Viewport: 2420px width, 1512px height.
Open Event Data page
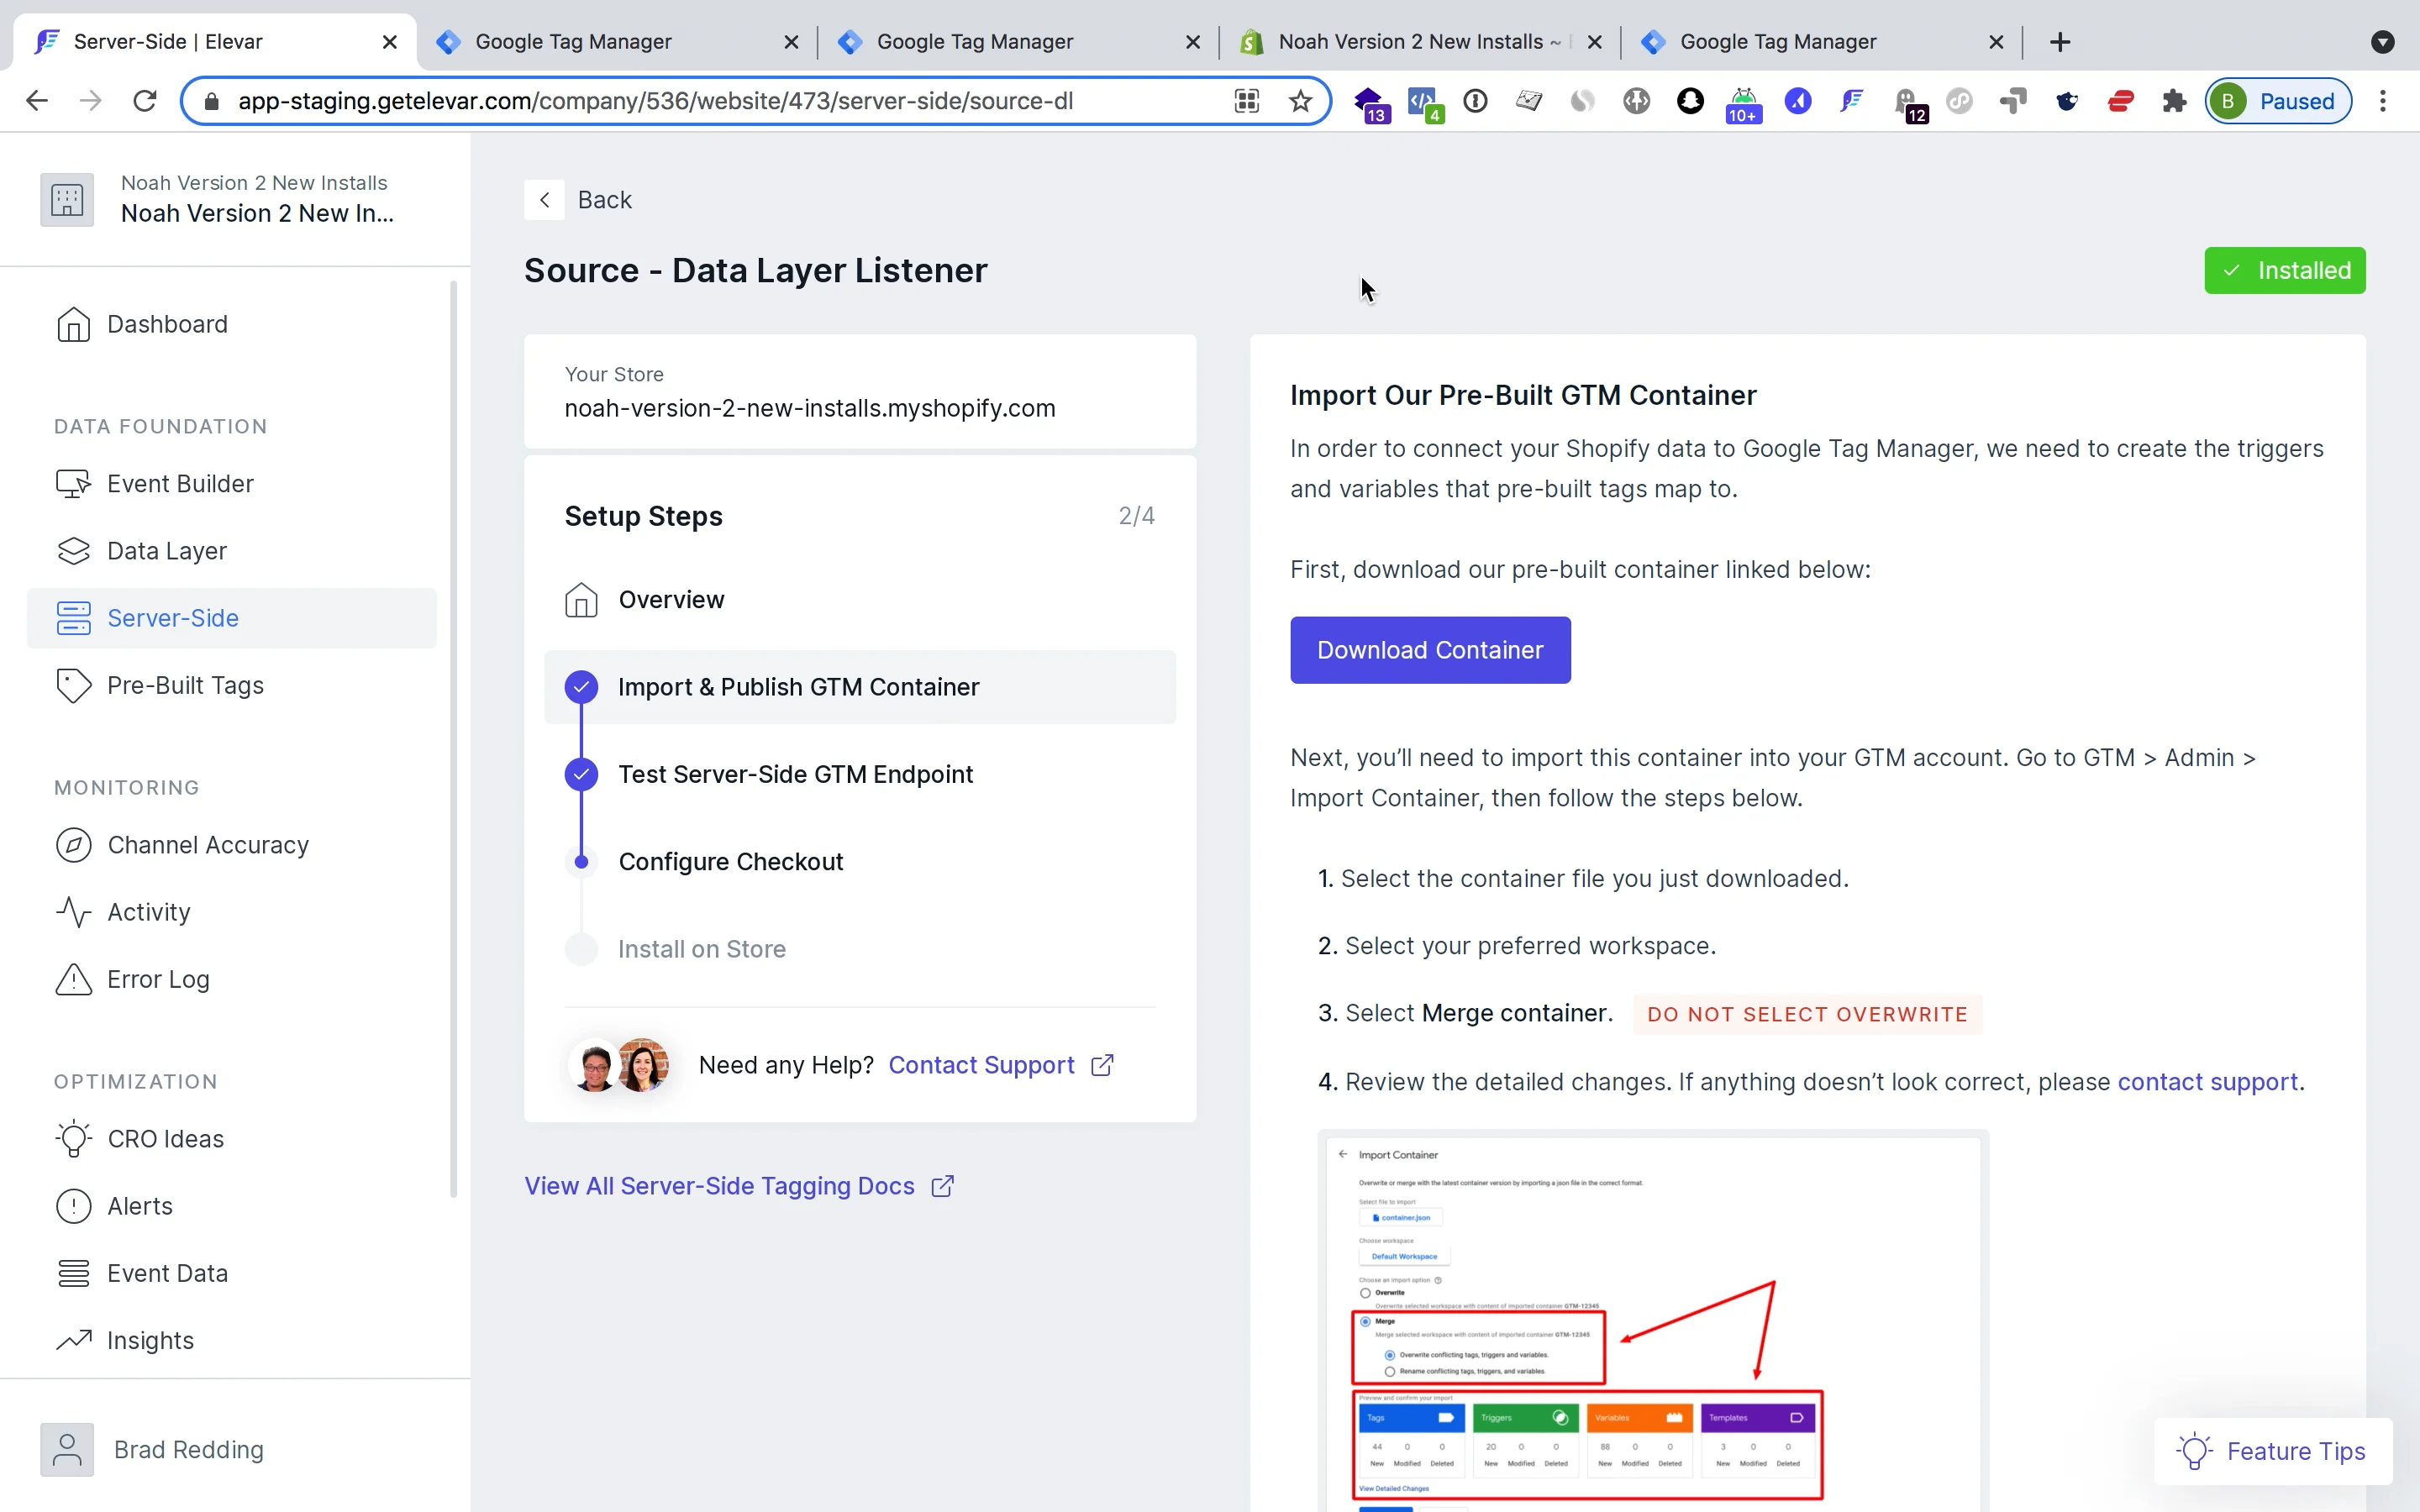(x=141, y=1273)
